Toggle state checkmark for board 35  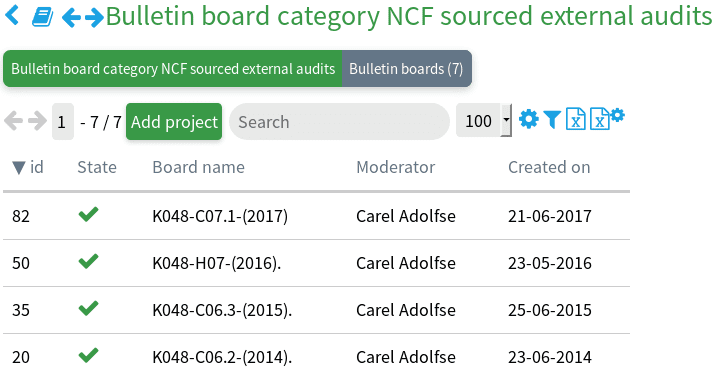click(x=88, y=308)
